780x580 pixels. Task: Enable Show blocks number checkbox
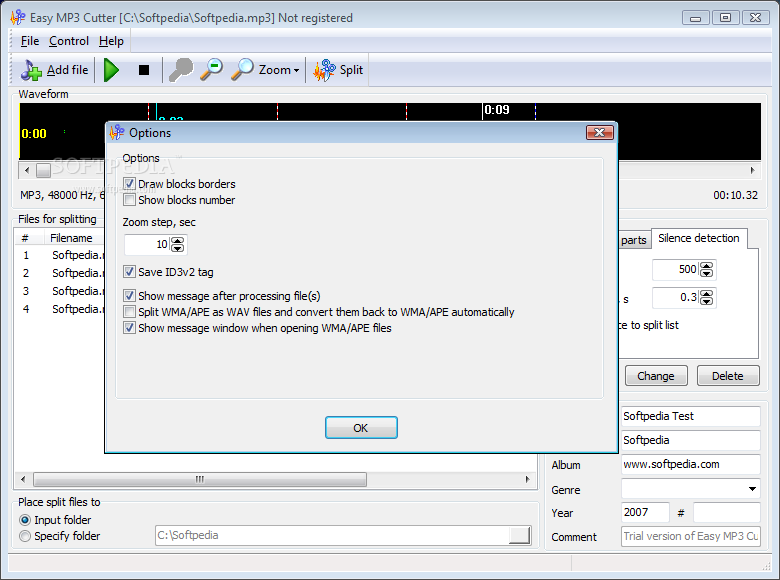(129, 200)
